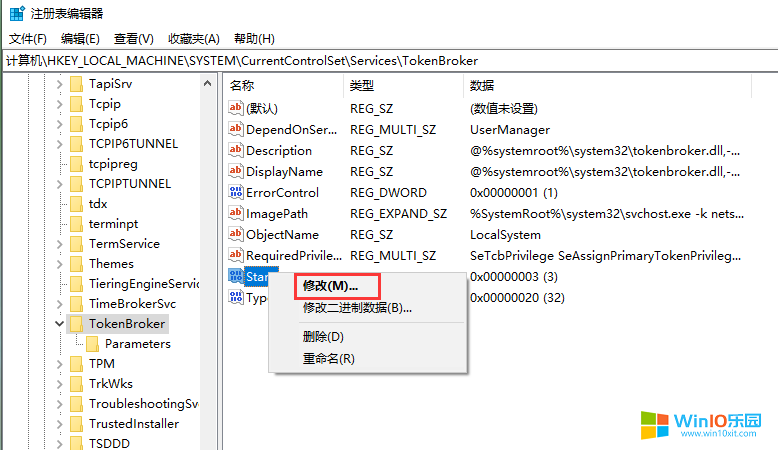Image resolution: width=778 pixels, height=450 pixels.
Task: Click the REG_EXPAND_SZ type cell
Action: [x=398, y=213]
